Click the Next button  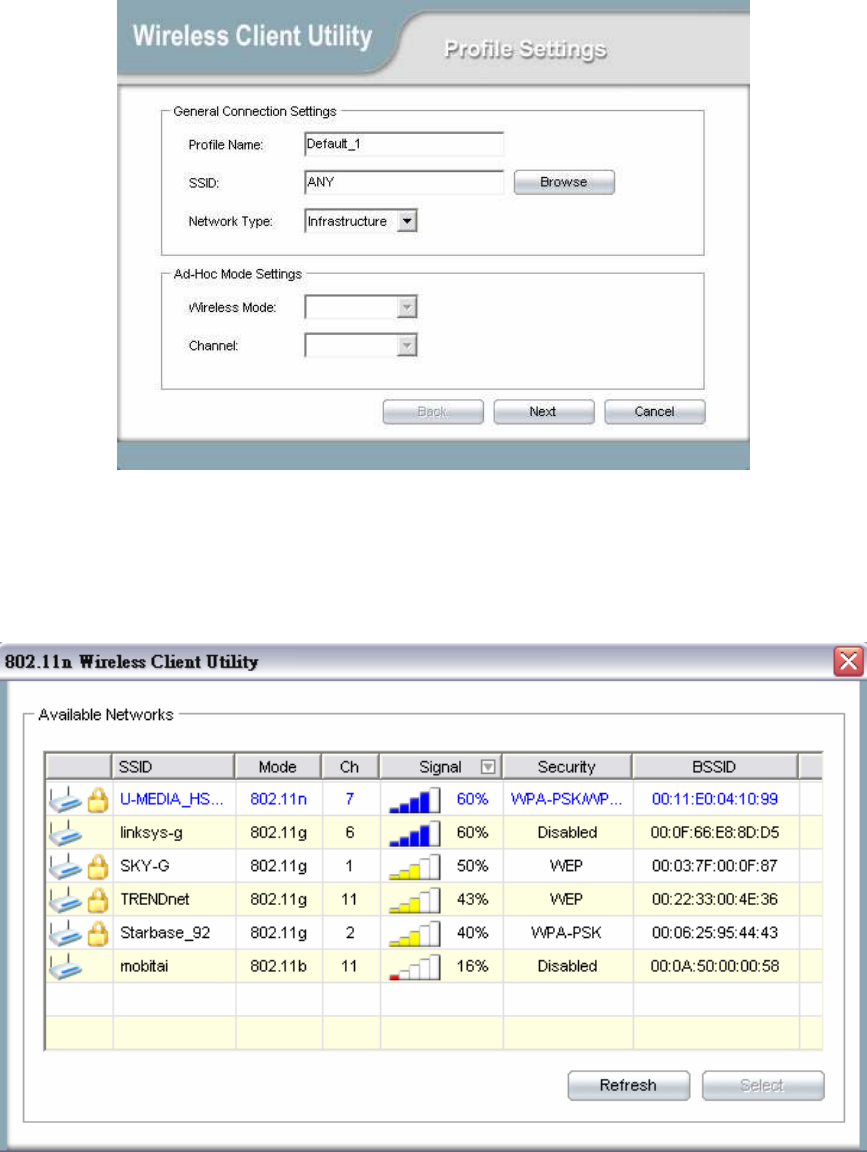tap(543, 412)
